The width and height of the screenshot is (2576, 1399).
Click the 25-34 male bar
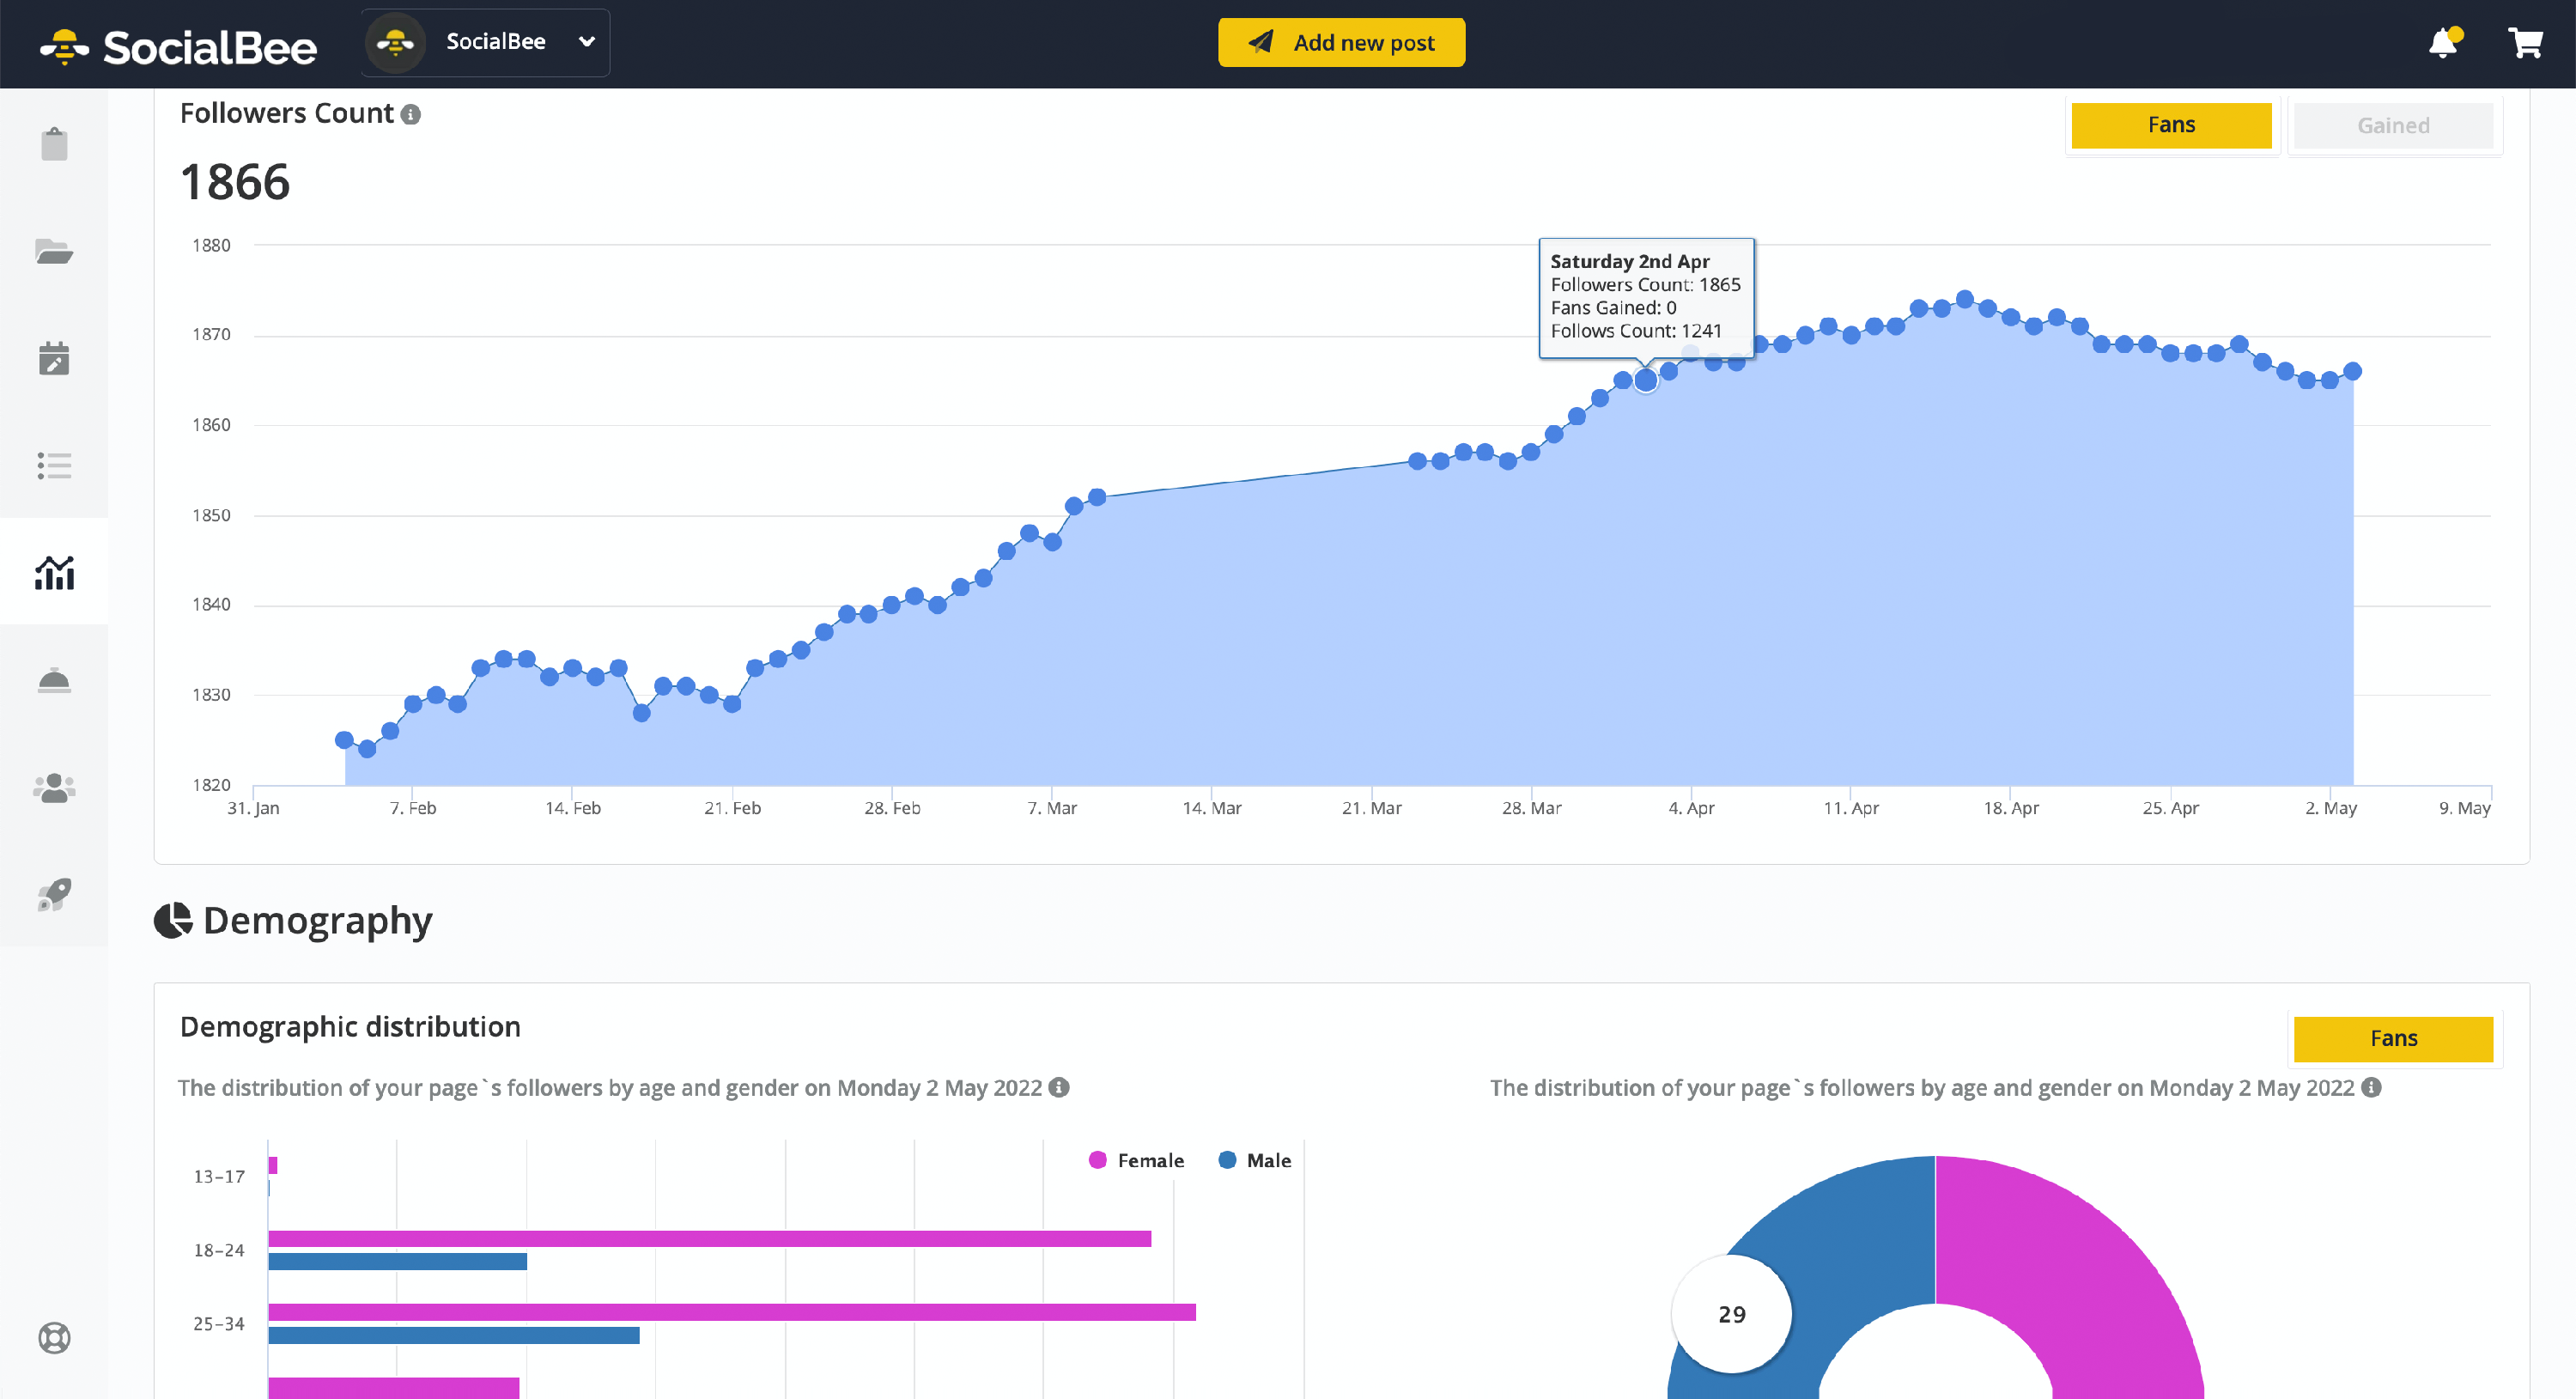coord(454,1335)
